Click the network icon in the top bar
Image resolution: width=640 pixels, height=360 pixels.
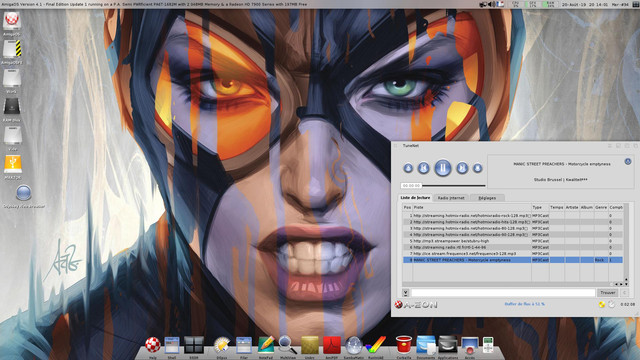click(x=484, y=4)
